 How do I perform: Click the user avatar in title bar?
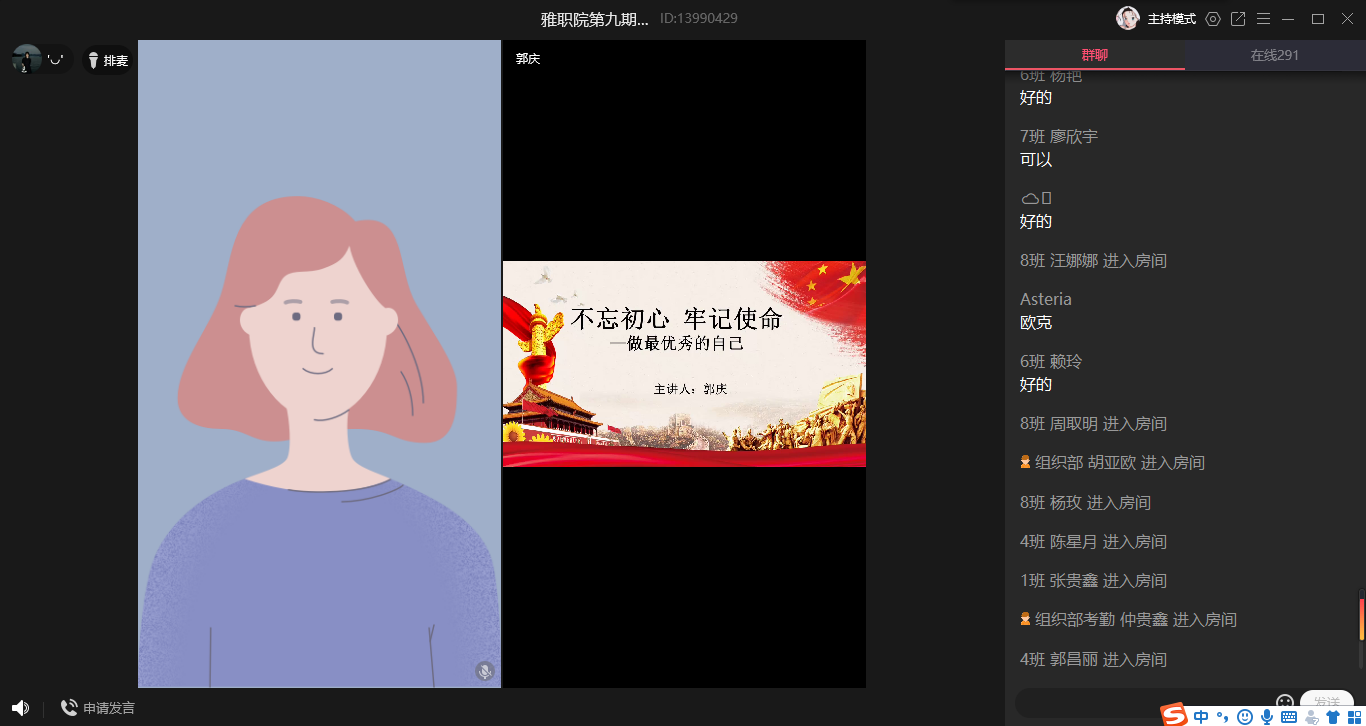pos(1128,19)
